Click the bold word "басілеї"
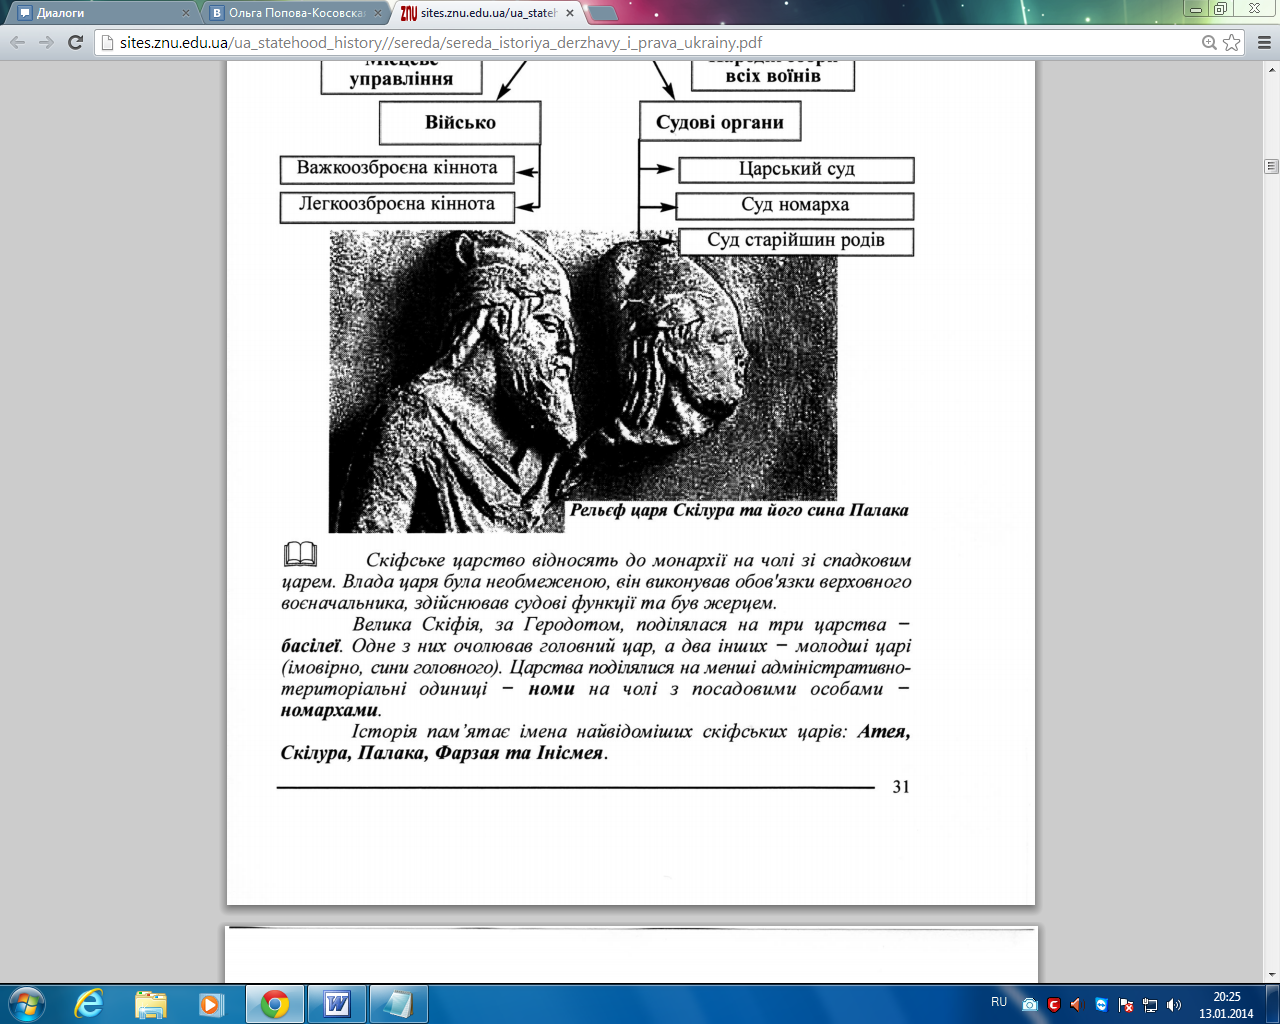Viewport: 1280px width, 1024px height. 311,646
